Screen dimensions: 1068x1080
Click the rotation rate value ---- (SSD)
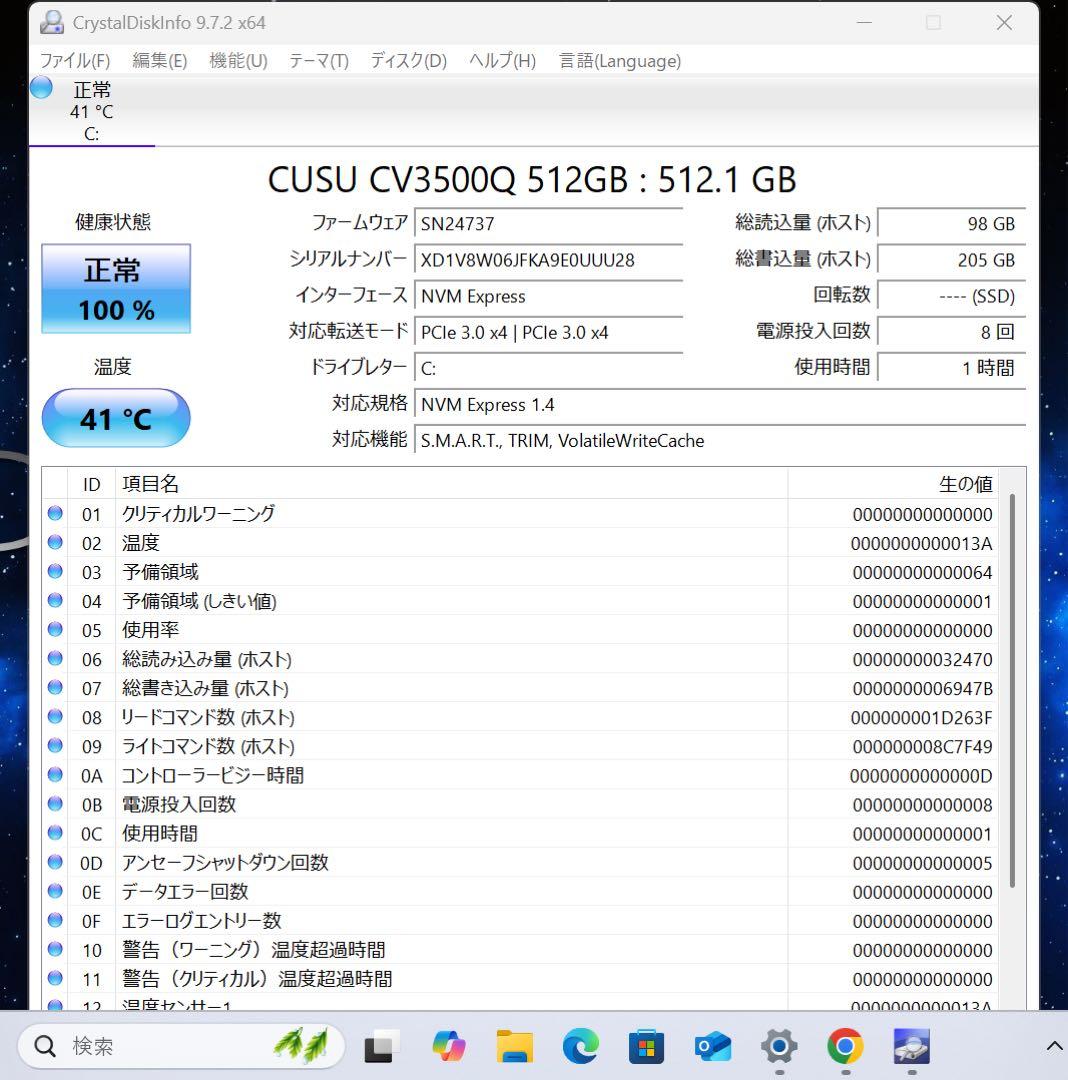tap(952, 296)
